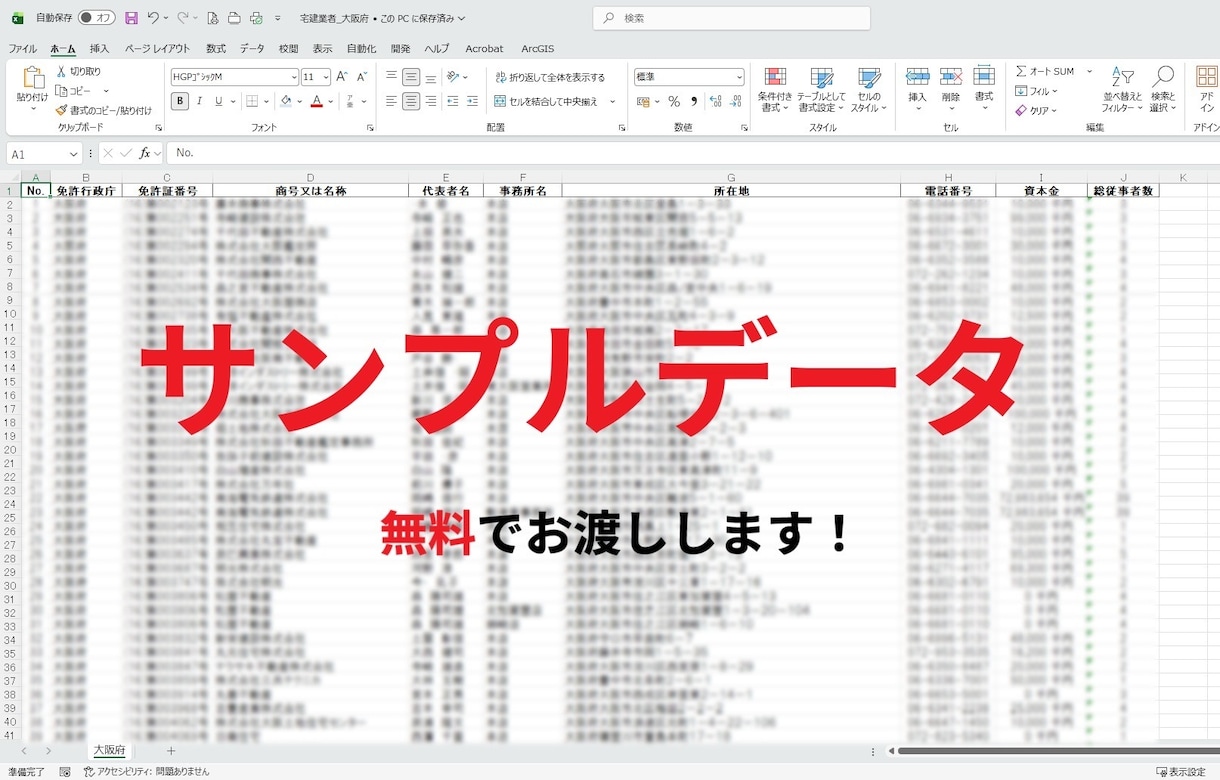1220x780 pixels.
Task: Add a new sheet with plus button
Action: point(171,750)
